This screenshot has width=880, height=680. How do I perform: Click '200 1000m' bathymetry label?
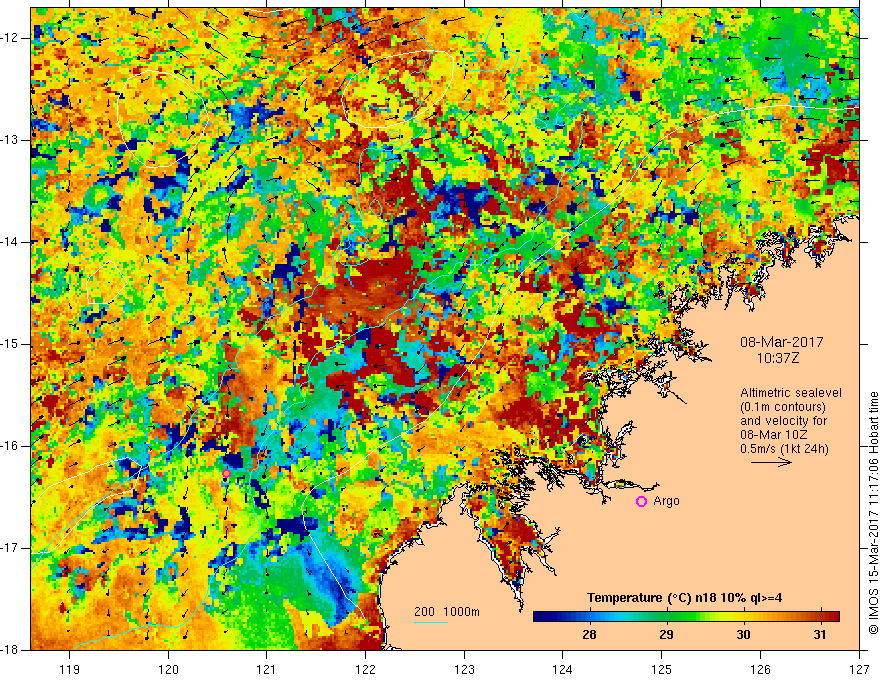coord(447,612)
